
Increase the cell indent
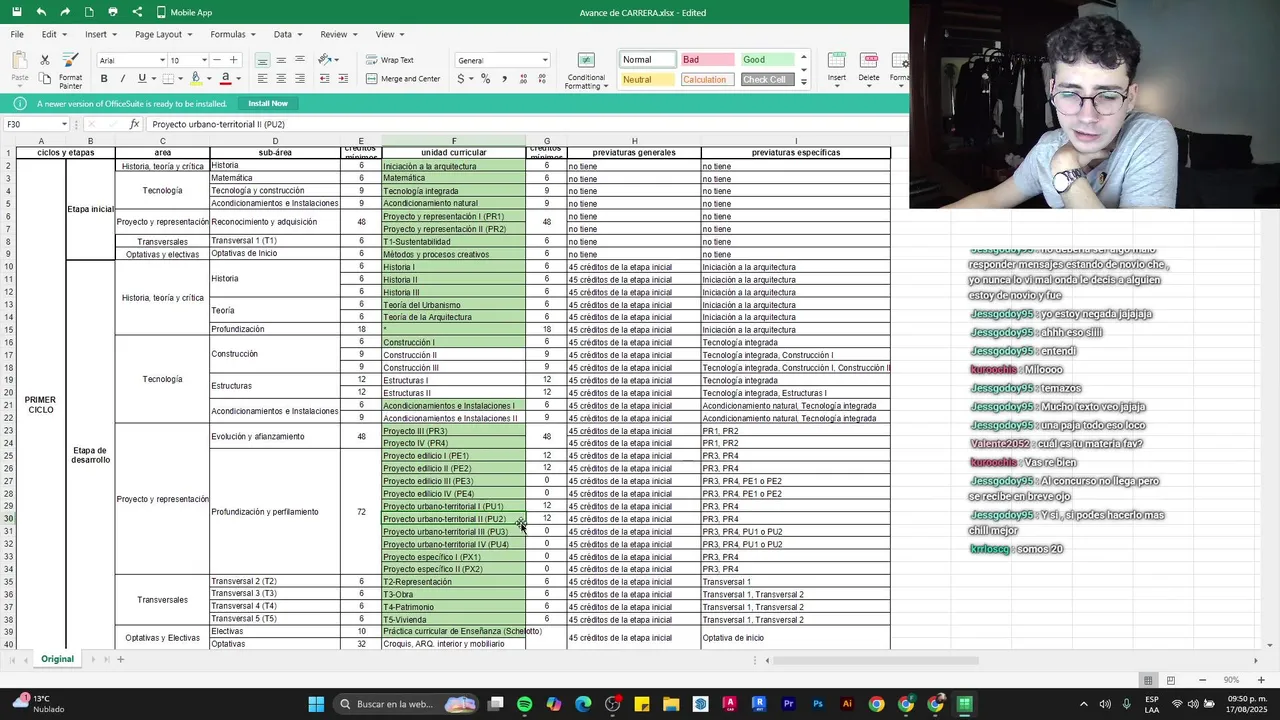point(343,78)
